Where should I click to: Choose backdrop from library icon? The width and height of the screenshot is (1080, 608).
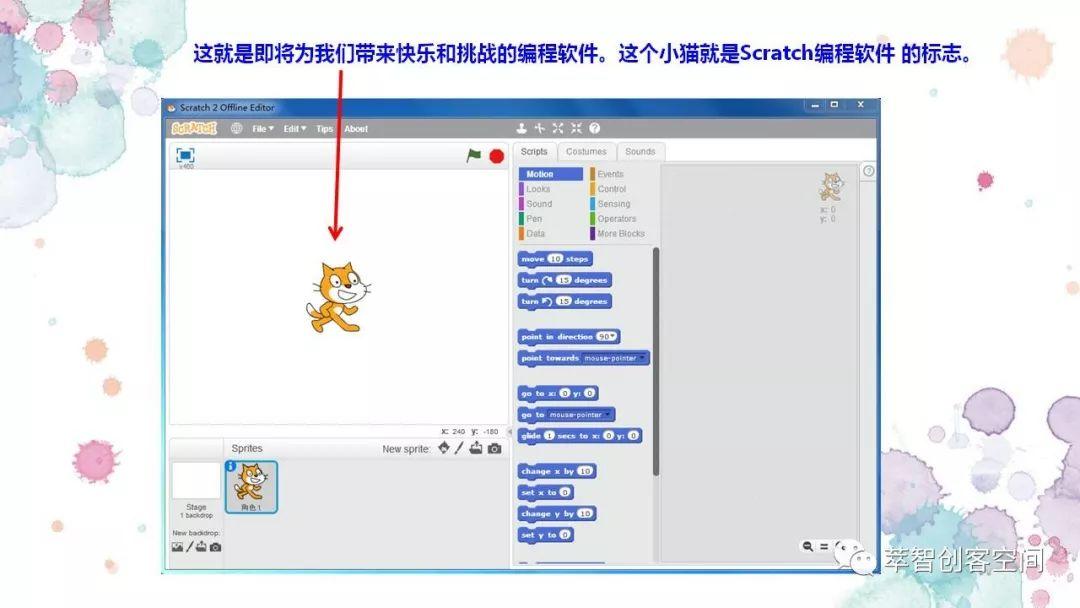point(178,547)
